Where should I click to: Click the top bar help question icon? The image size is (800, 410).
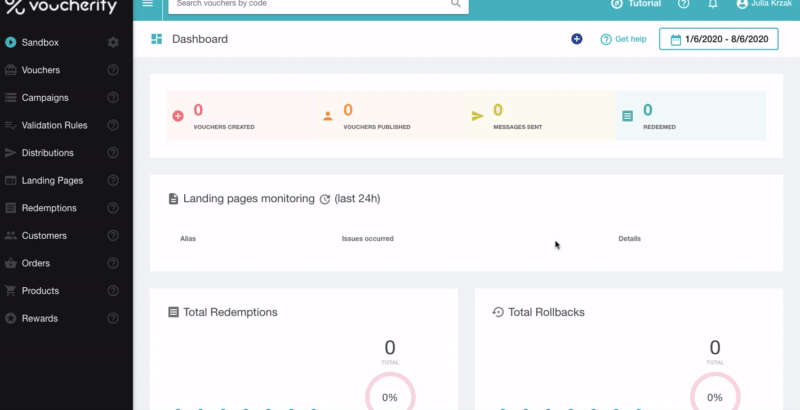684,4
